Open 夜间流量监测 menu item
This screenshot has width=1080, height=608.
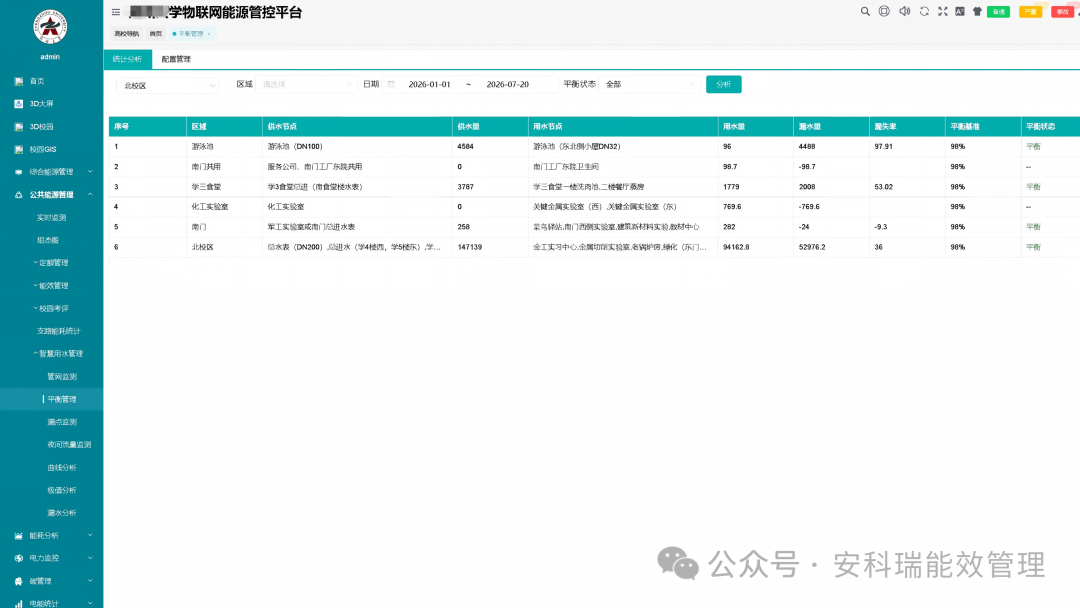69,445
